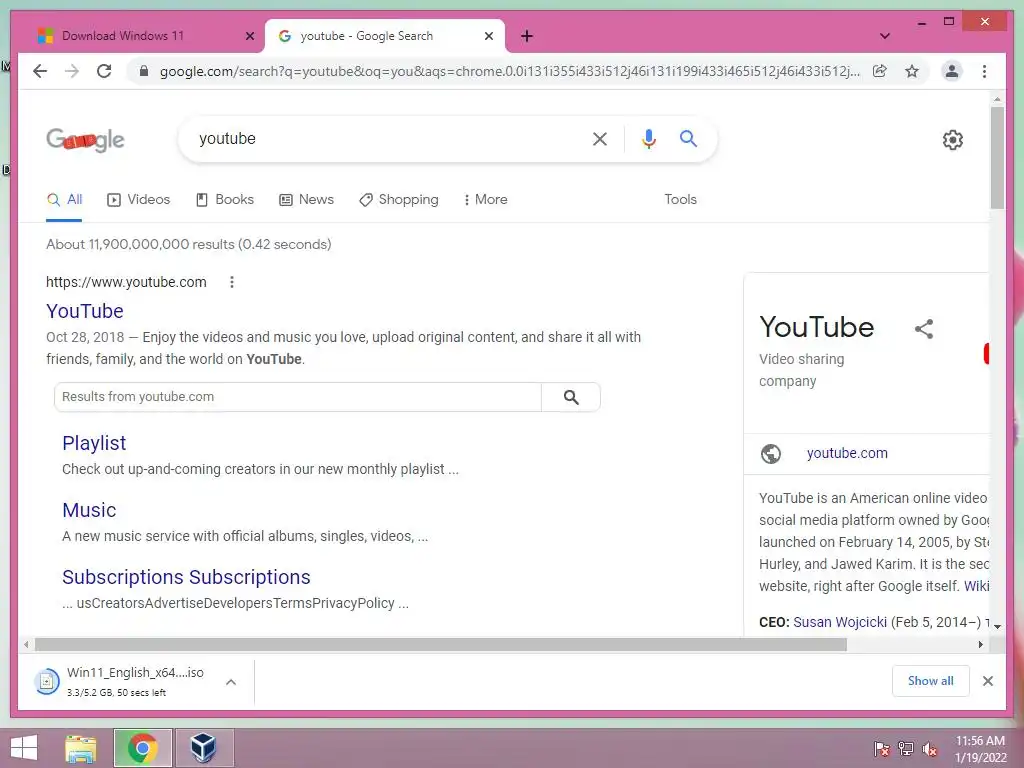Switch to Videos results
The height and width of the screenshot is (768, 1024).
pos(138,199)
